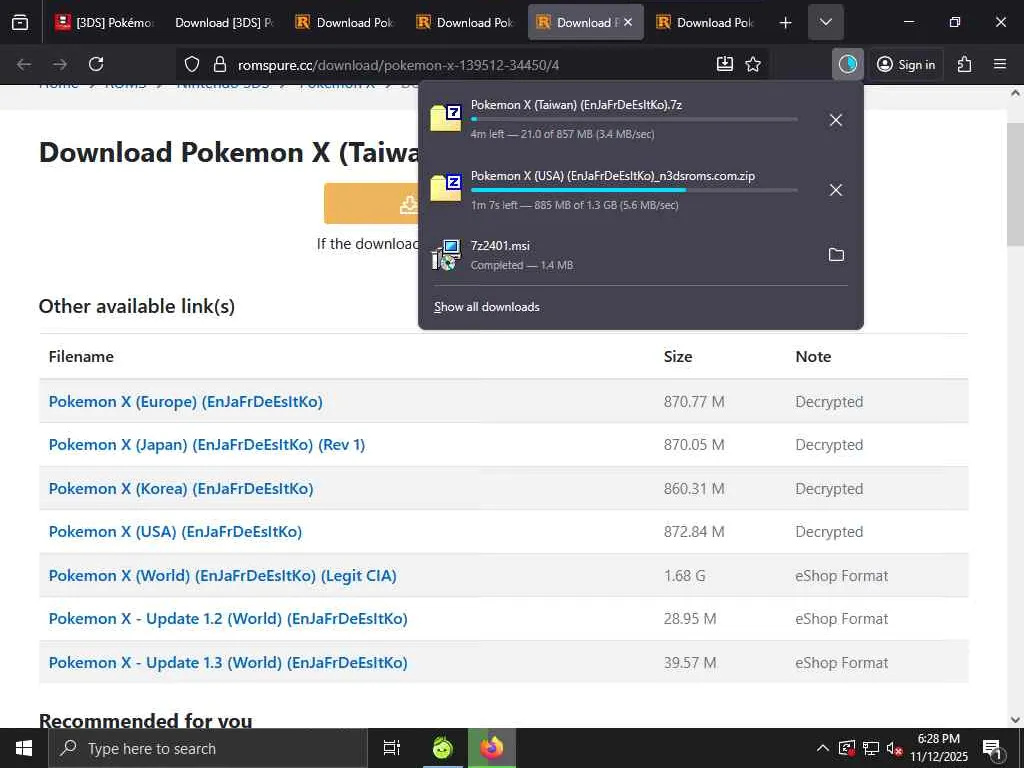Cancel the Pokemon X (Taiwan) download
Image resolution: width=1024 pixels, height=768 pixels.
click(x=835, y=120)
